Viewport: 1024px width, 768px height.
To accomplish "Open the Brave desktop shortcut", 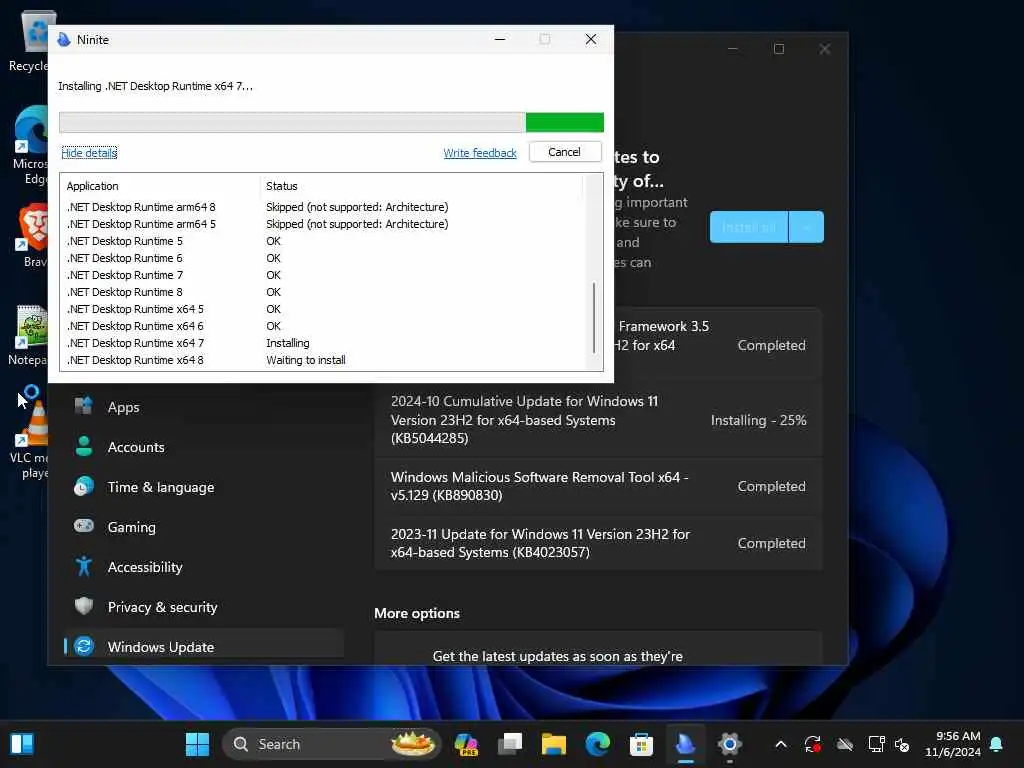I will pyautogui.click(x=31, y=236).
